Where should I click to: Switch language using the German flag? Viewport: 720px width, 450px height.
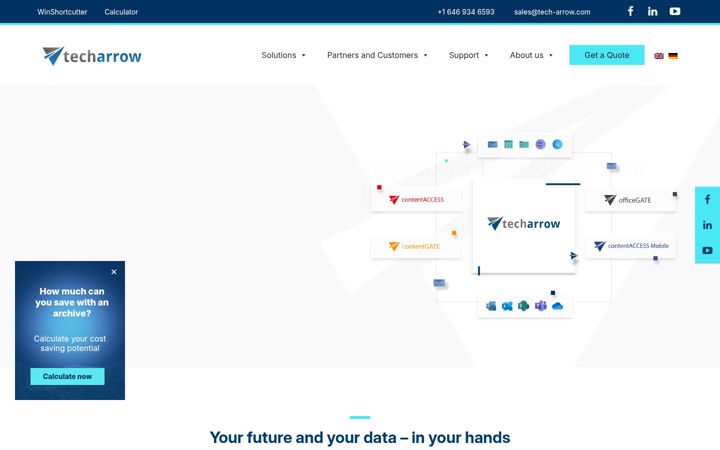[673, 56]
